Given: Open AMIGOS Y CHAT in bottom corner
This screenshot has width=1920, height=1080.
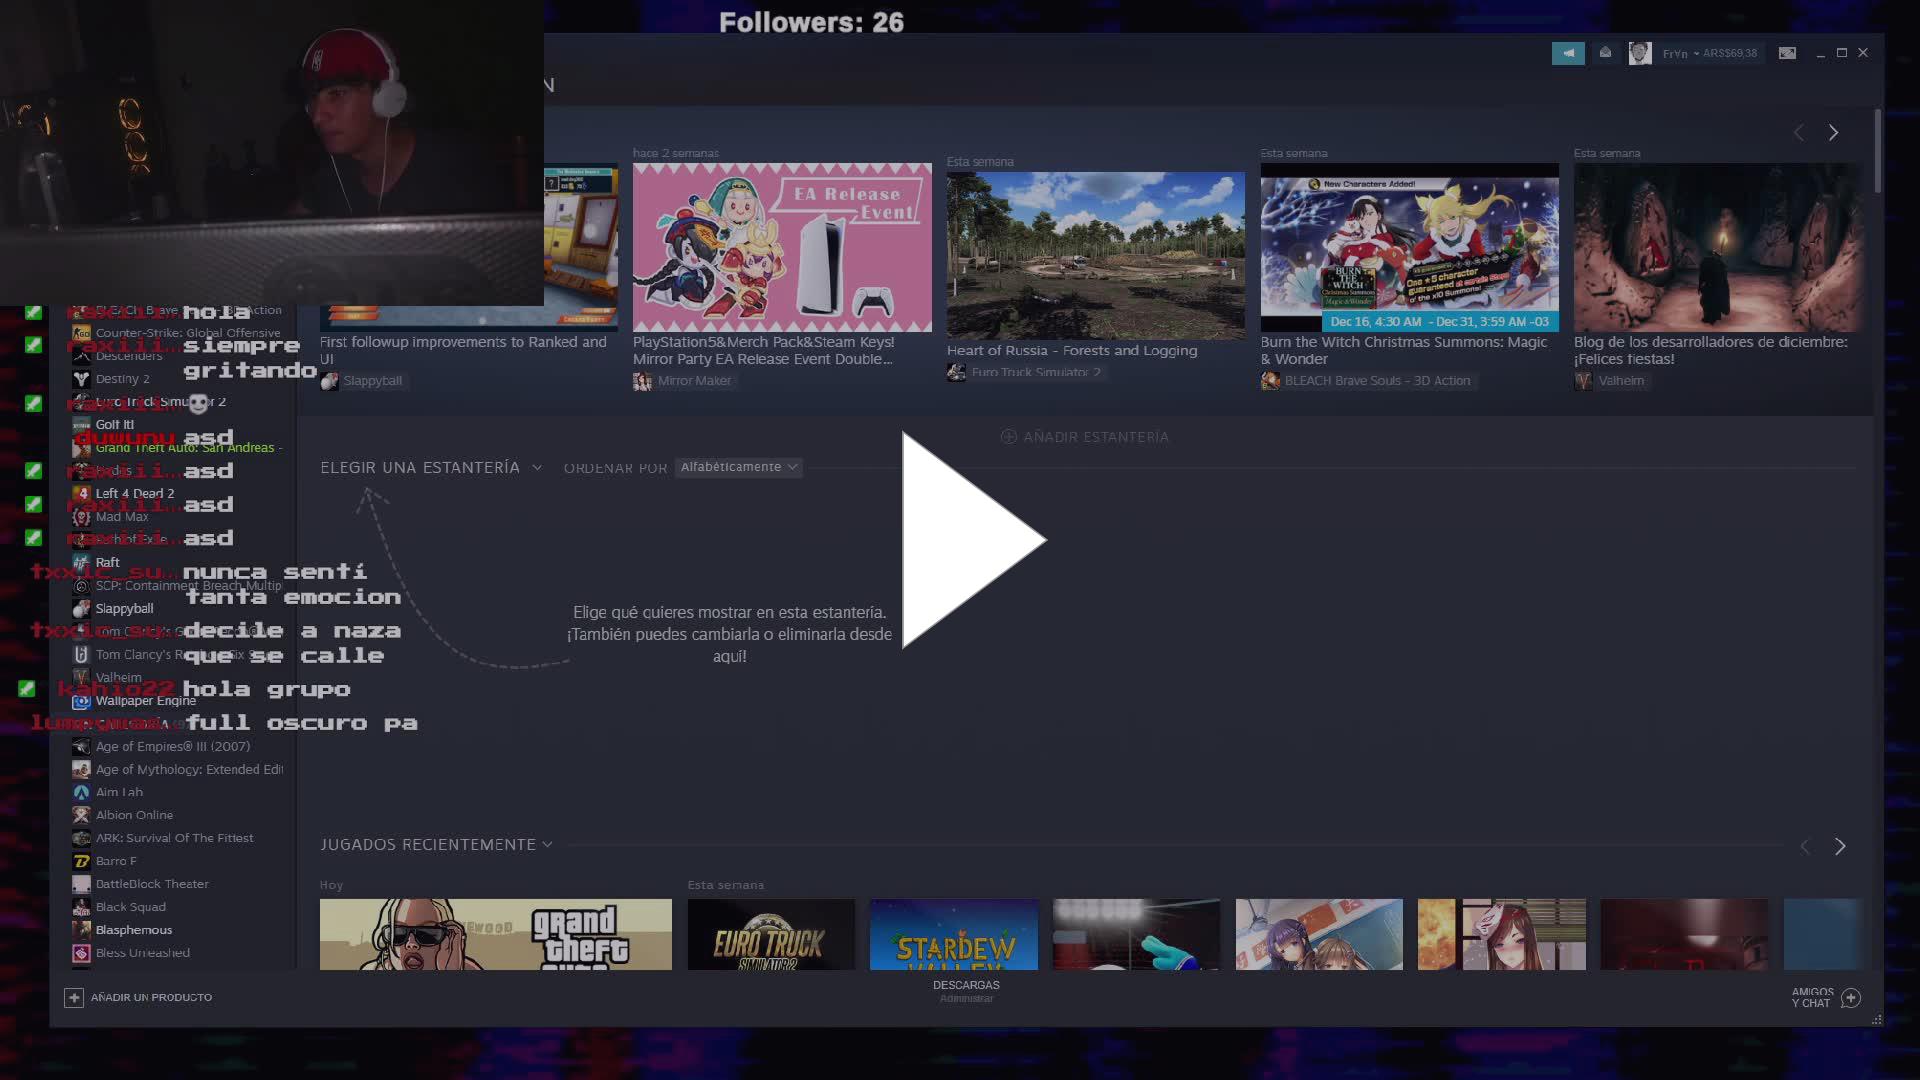Looking at the screenshot, I should click(x=1820, y=996).
